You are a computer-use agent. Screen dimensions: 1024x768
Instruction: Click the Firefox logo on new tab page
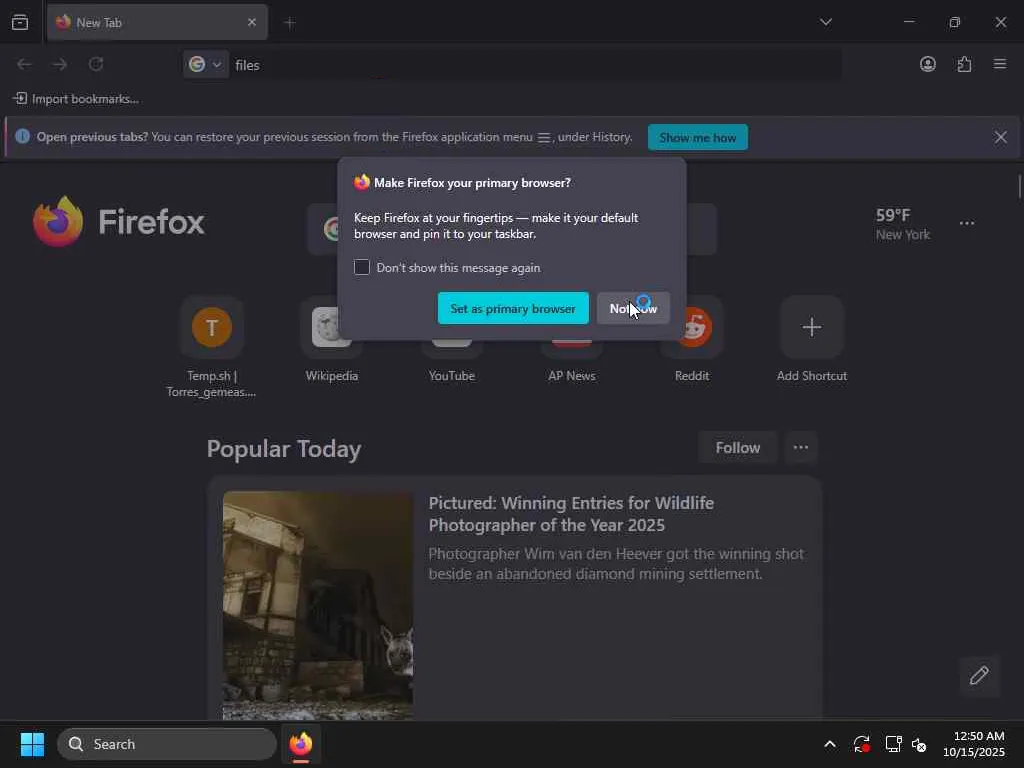click(119, 221)
